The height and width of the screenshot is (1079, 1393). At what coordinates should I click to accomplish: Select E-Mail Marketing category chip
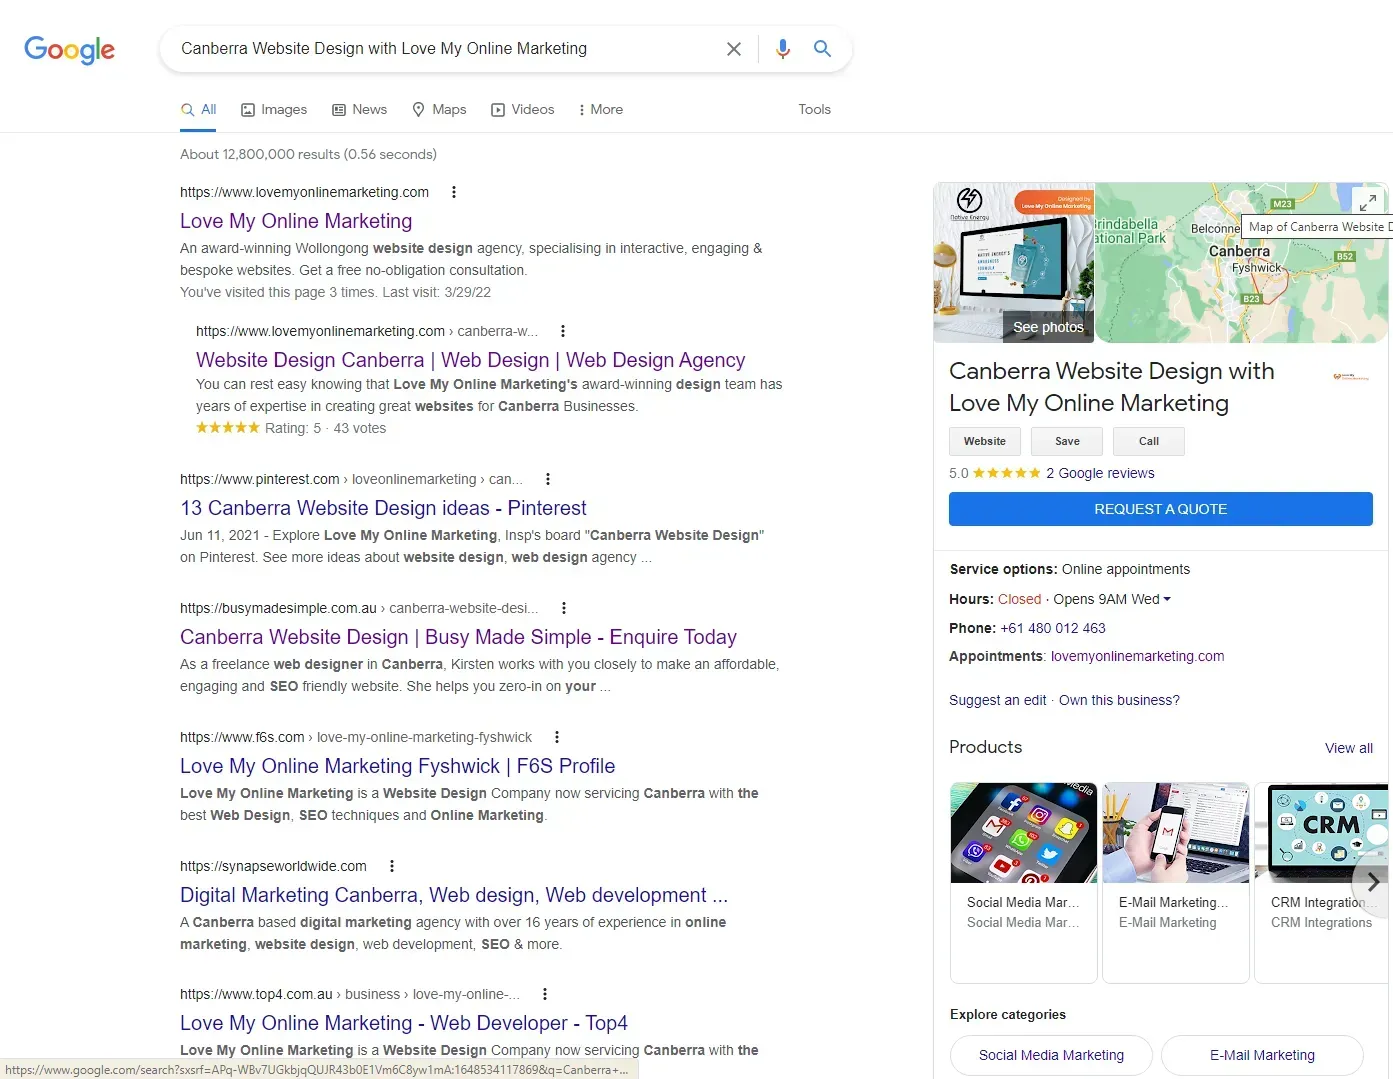coord(1262,1055)
